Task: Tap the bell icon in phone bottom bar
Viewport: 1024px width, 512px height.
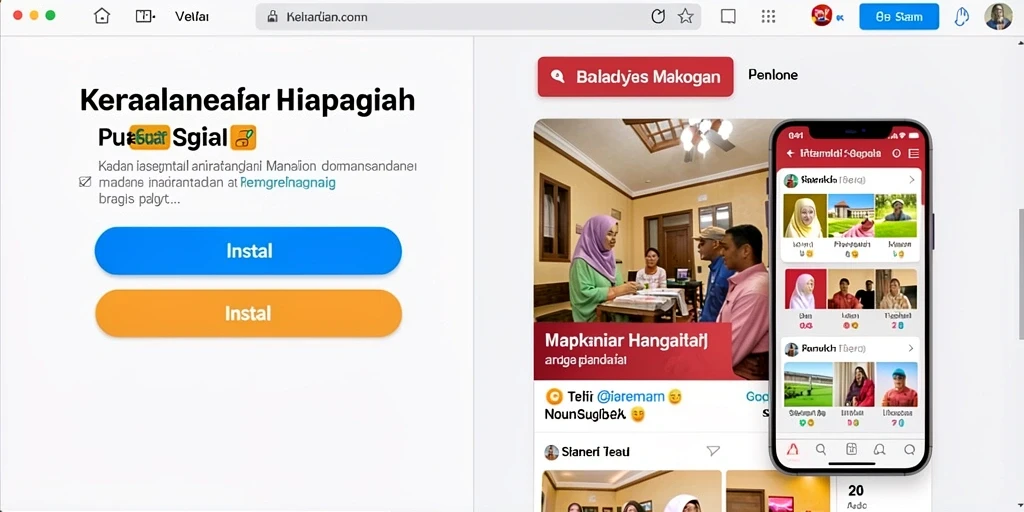Action: coord(880,449)
